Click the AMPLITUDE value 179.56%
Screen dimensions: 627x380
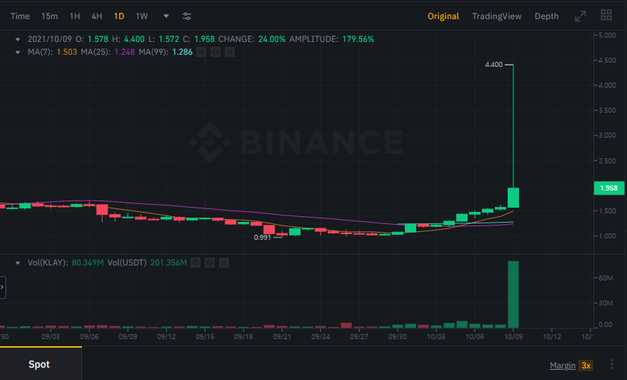[358, 39]
